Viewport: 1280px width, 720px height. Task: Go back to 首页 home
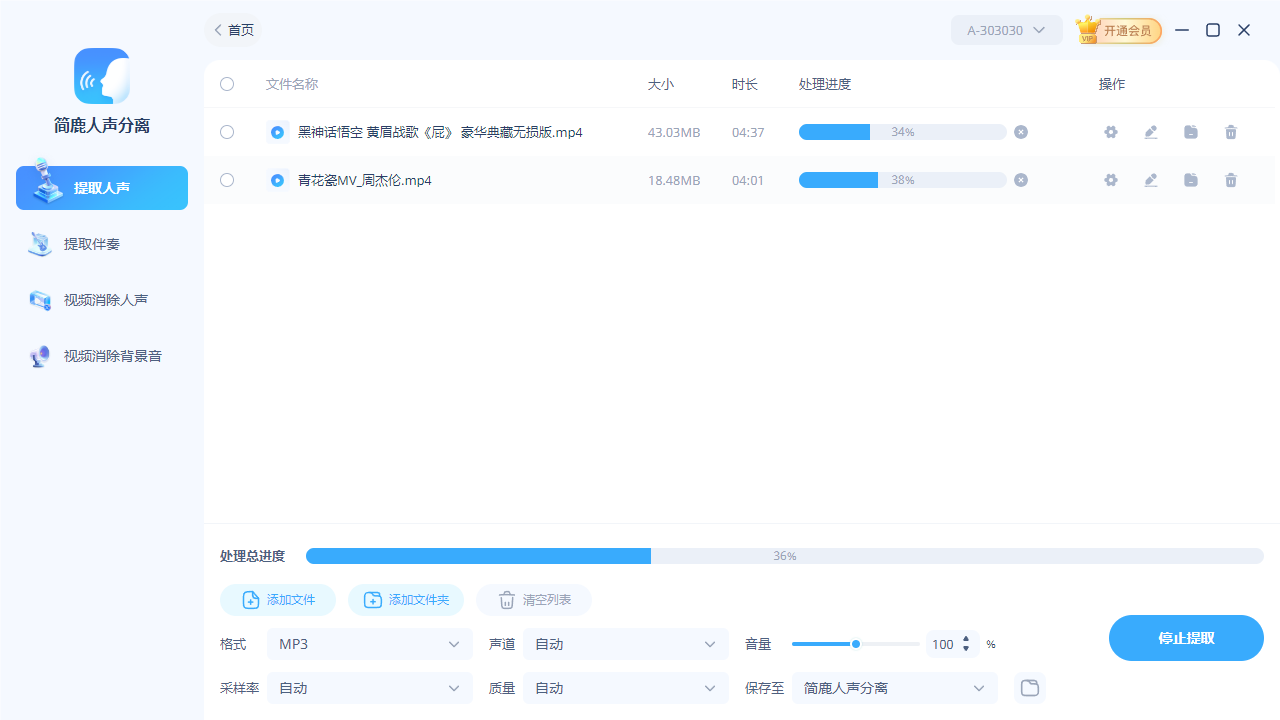point(233,30)
